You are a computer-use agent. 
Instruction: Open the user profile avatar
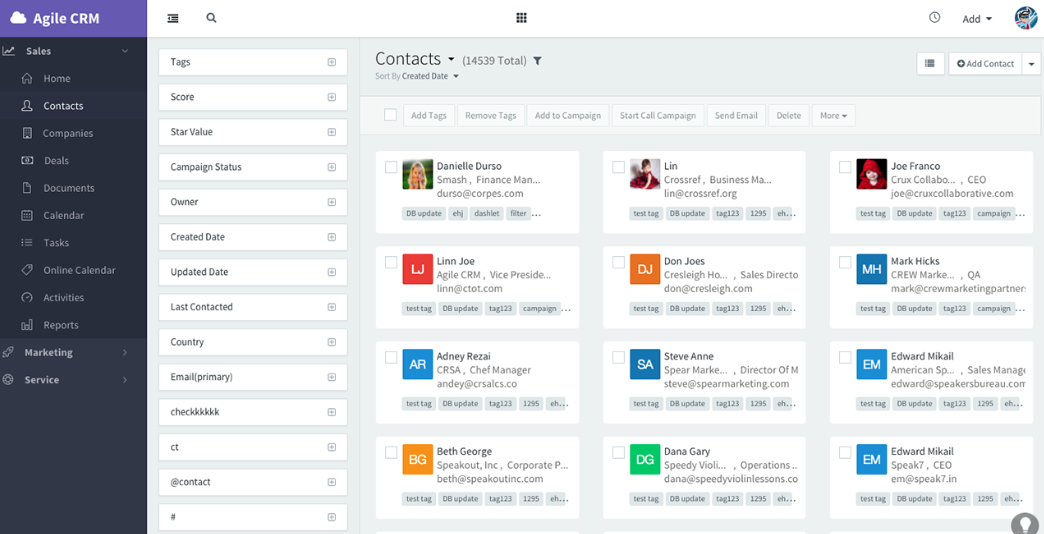point(1026,18)
